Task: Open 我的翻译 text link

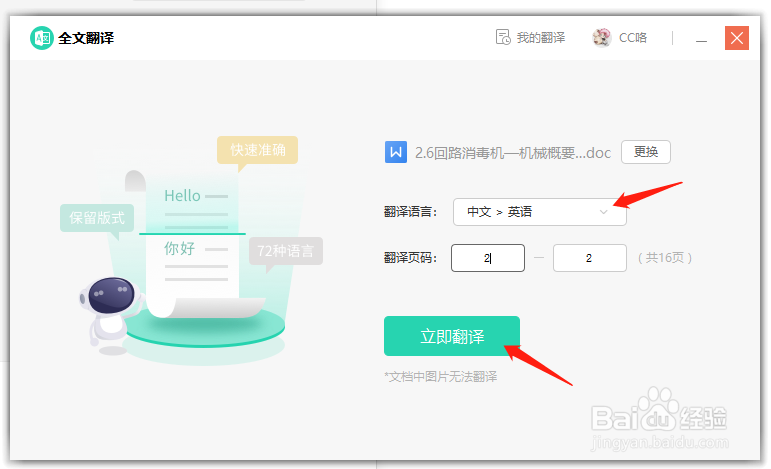Action: (541, 38)
